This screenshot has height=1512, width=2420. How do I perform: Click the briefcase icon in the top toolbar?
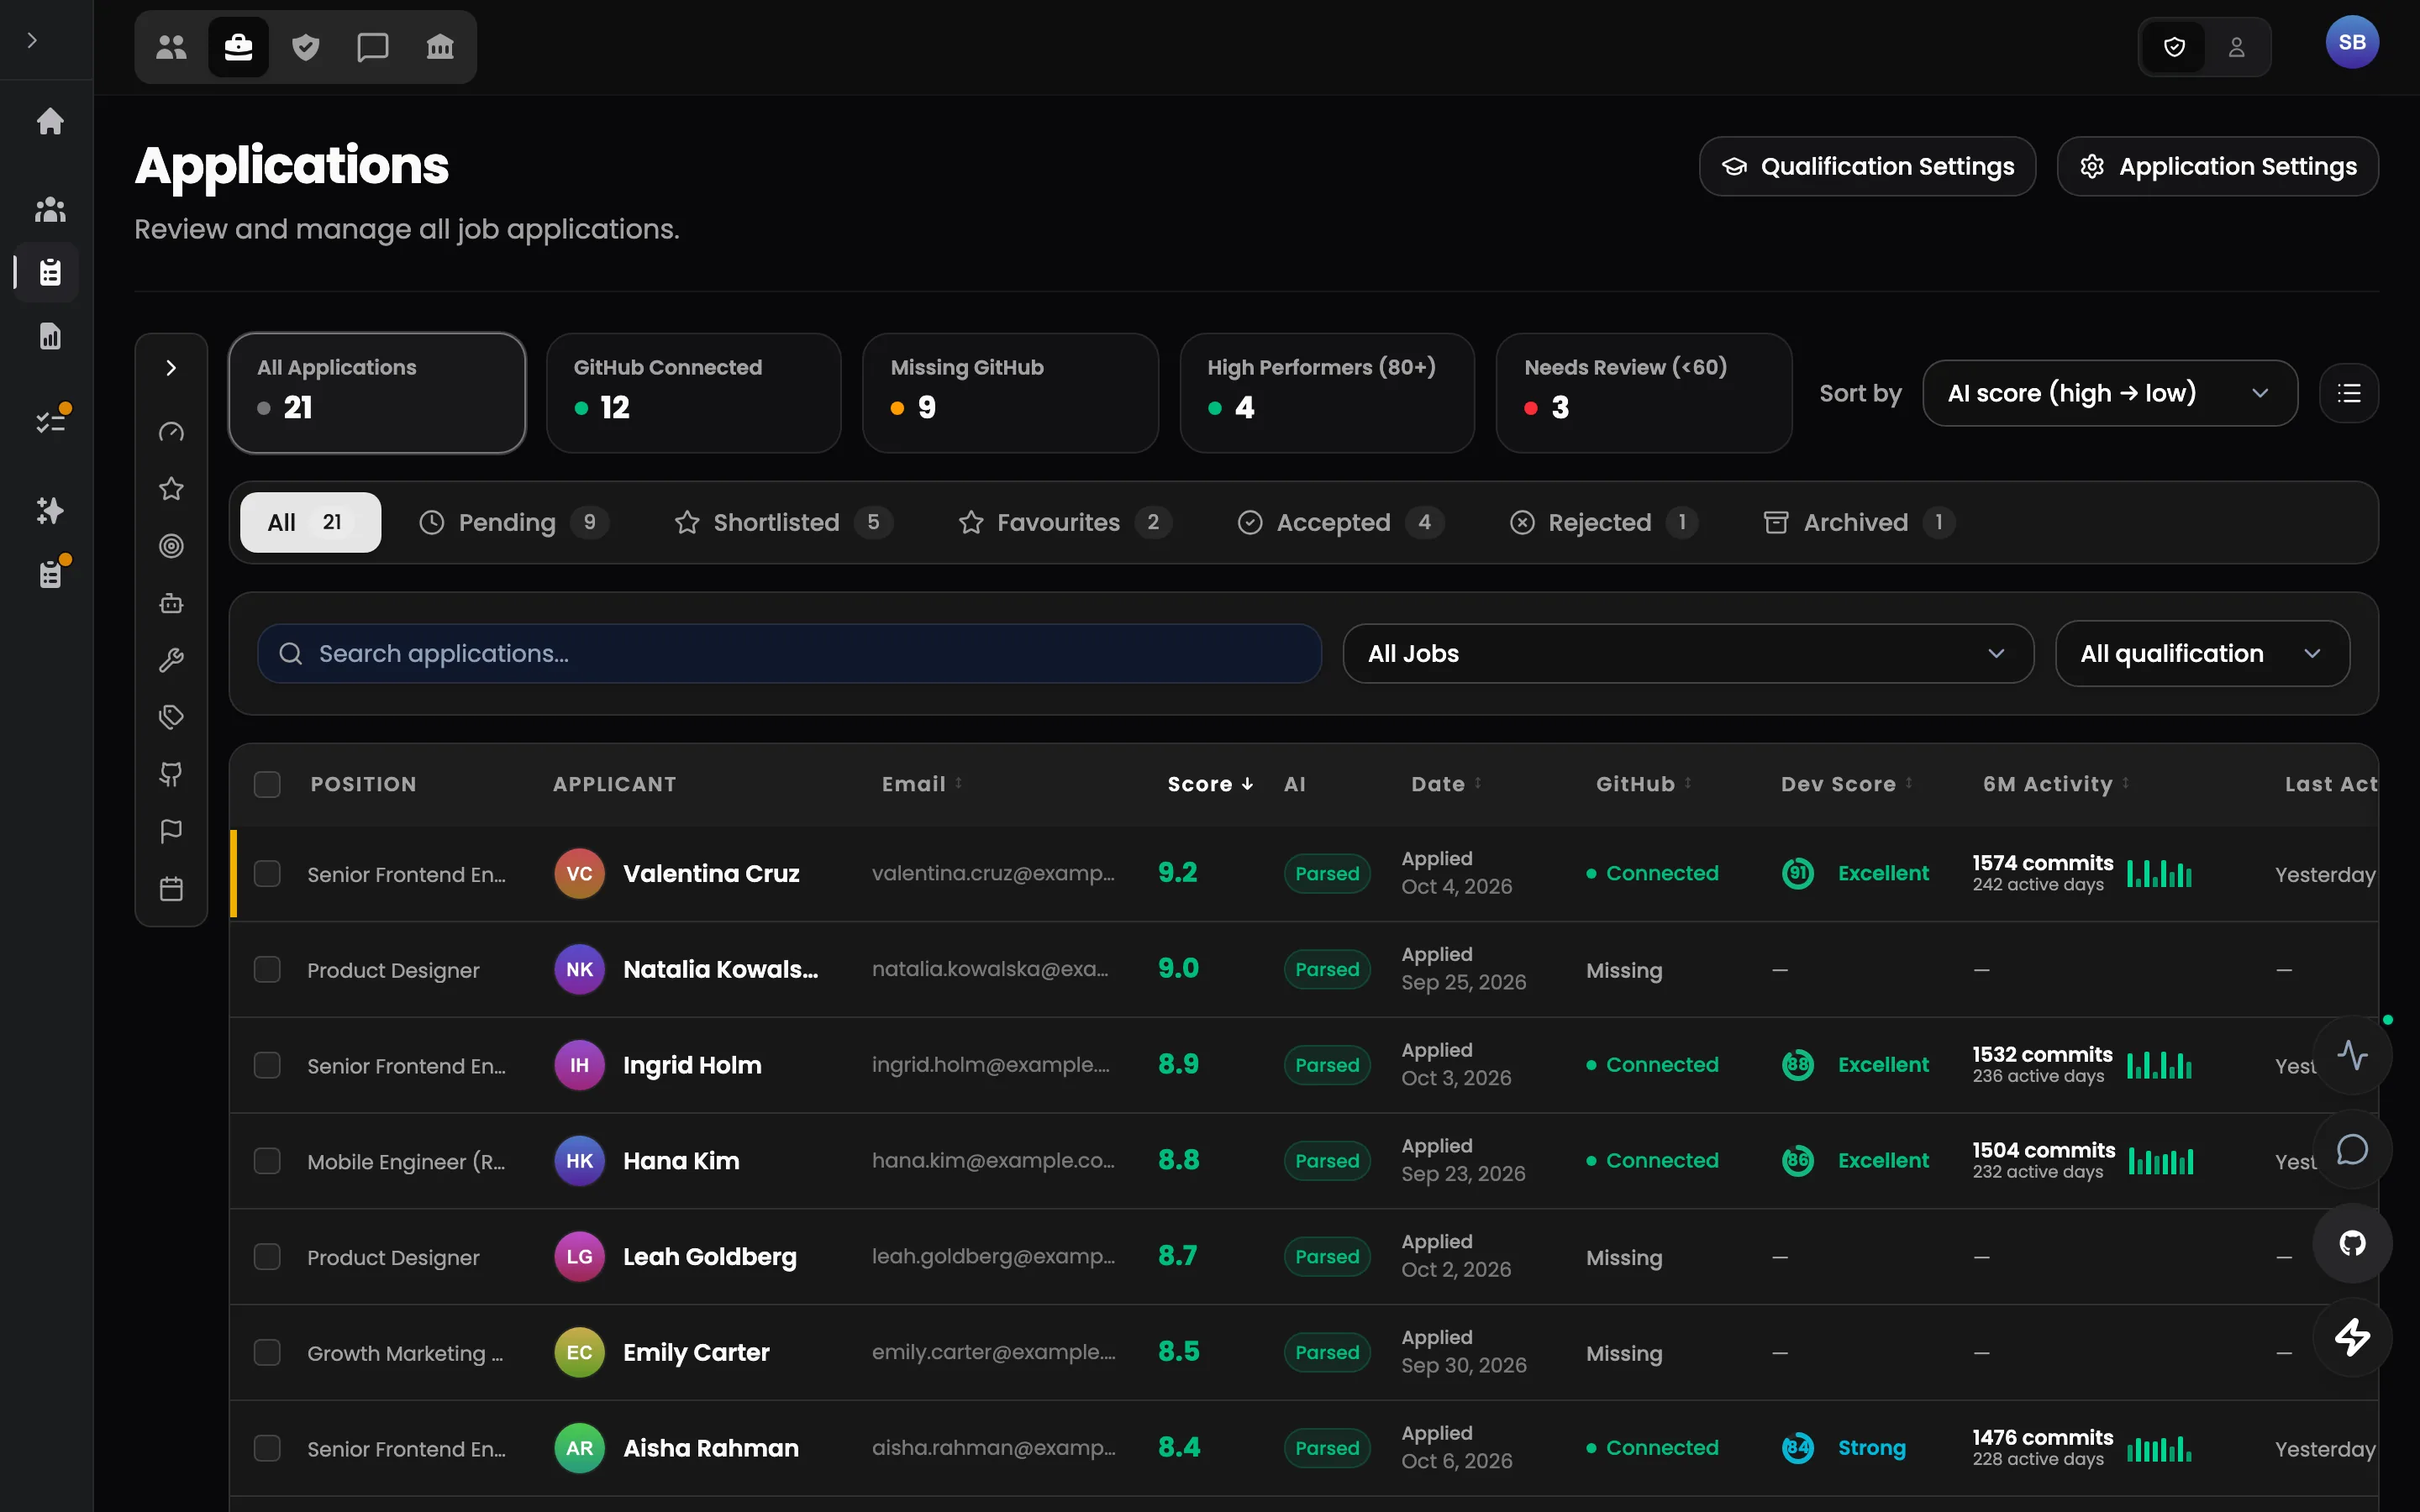coord(238,47)
